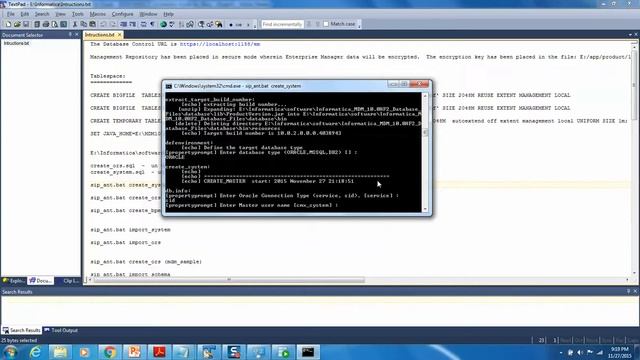Open Windows Explorer folder from the taskbar
Screen dimensions: 640x360
[x=60, y=352]
